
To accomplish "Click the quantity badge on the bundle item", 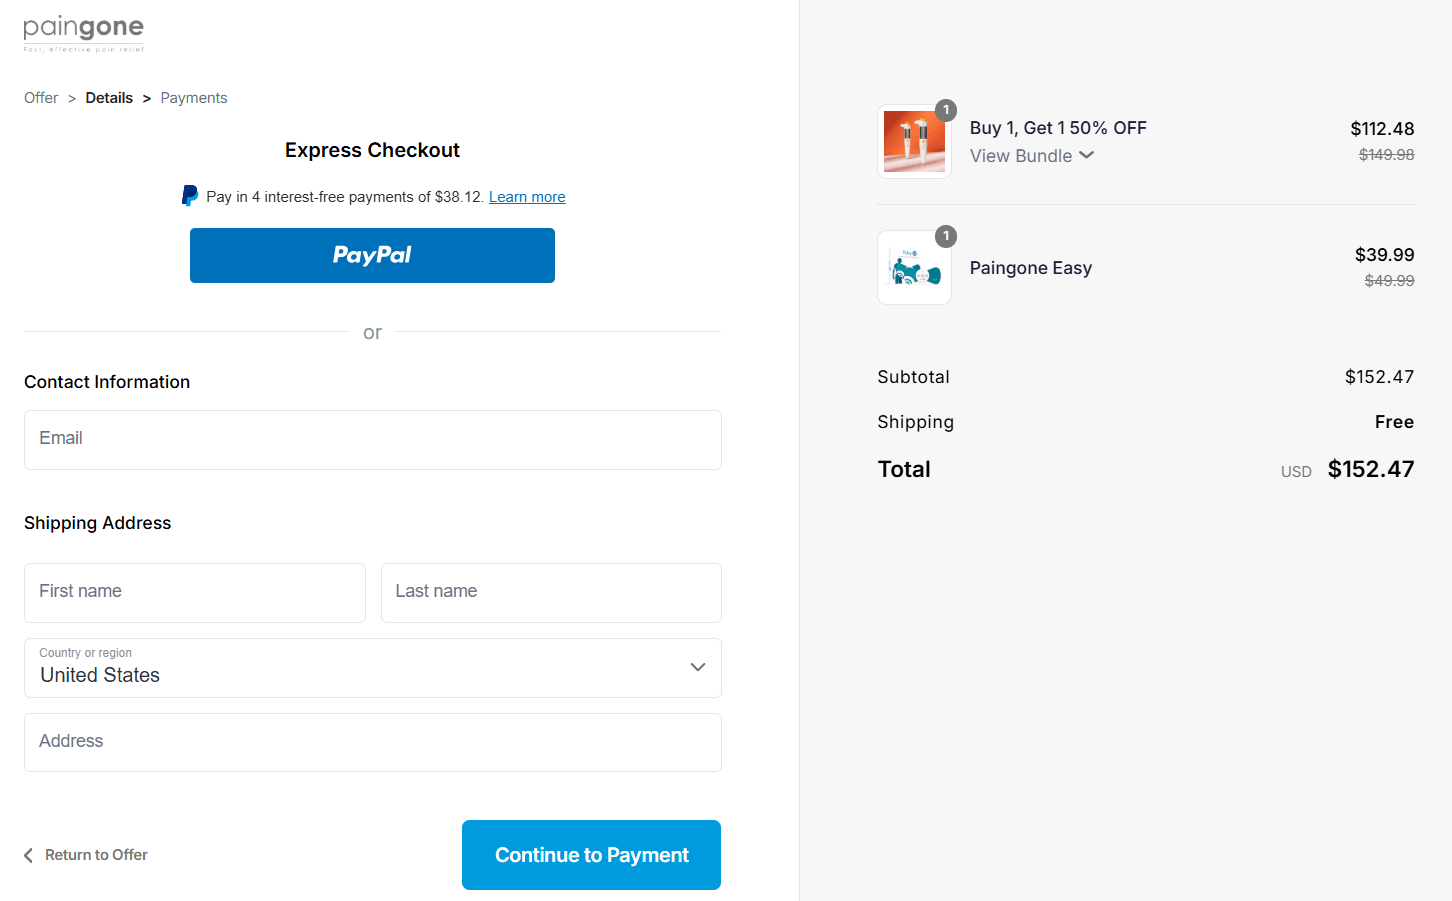I will point(946,110).
